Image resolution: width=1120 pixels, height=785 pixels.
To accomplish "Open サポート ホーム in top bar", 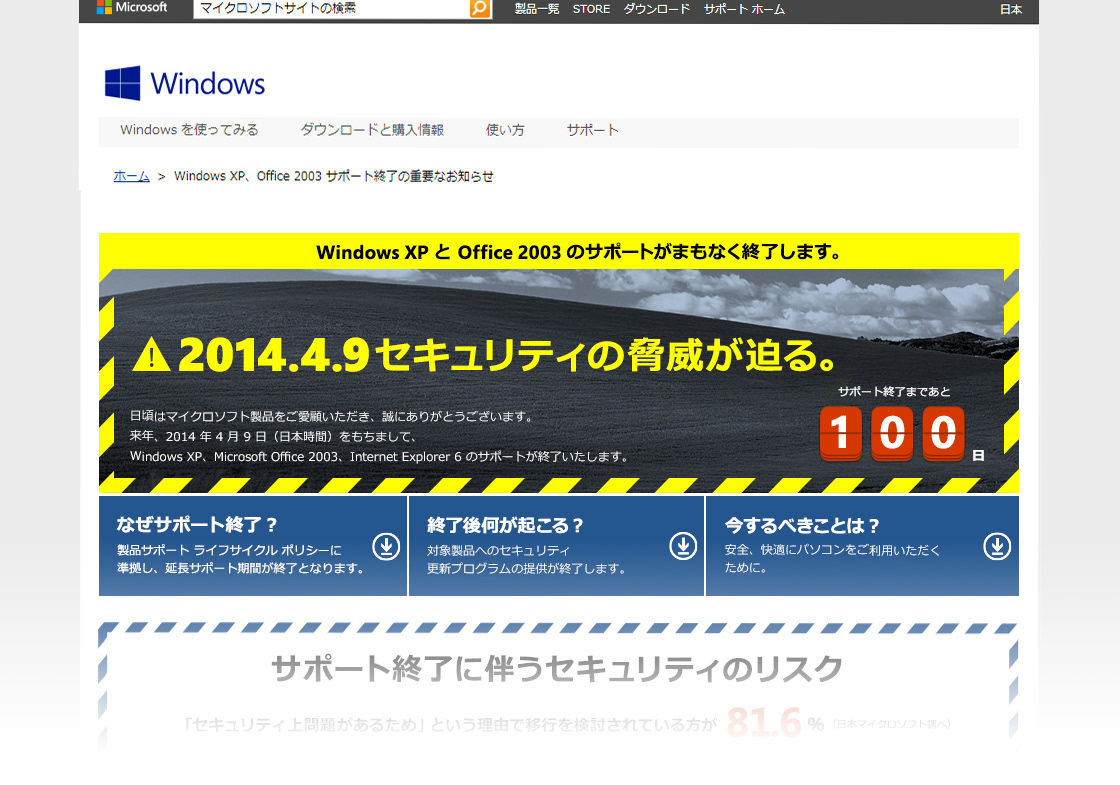I will click(x=744, y=9).
